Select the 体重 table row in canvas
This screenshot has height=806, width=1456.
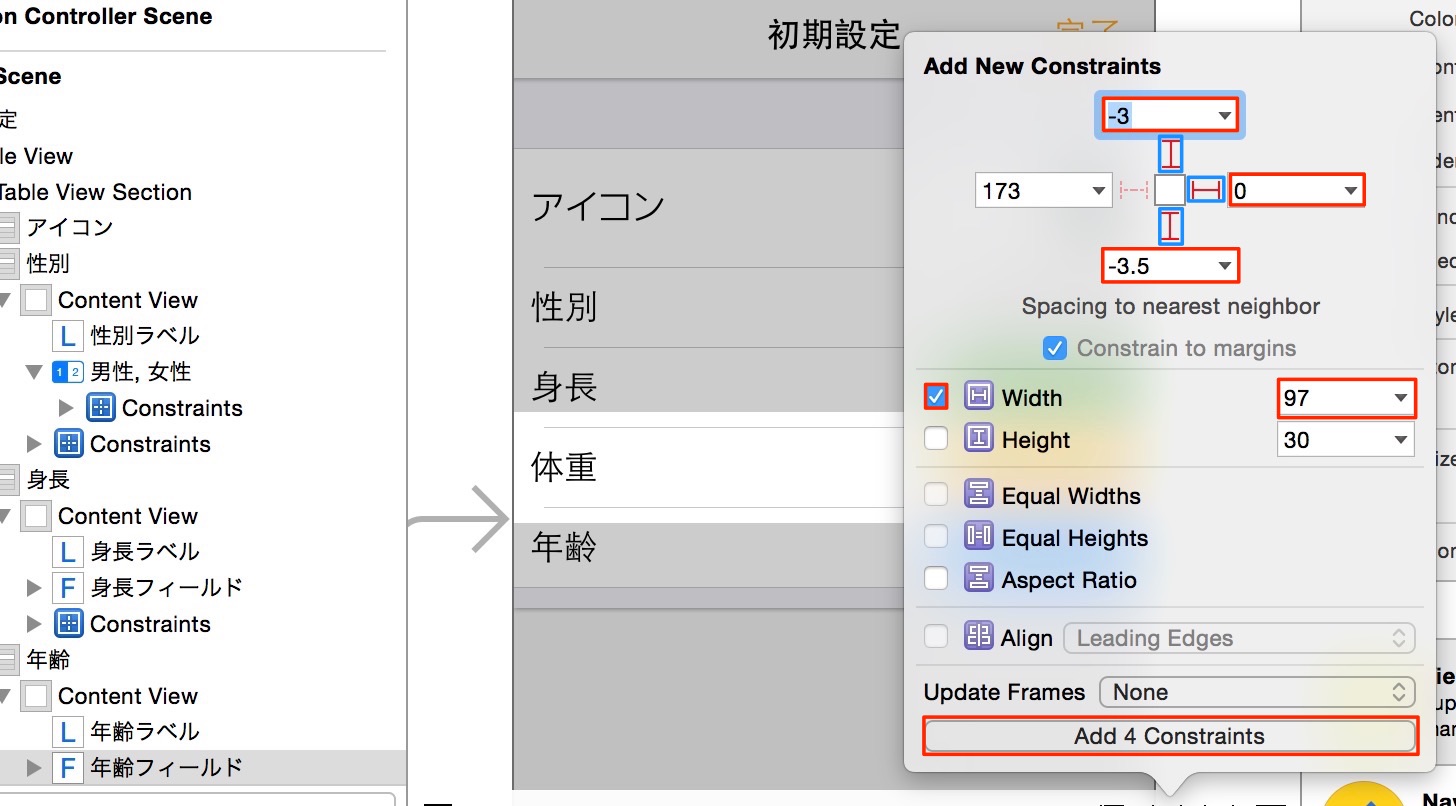tap(708, 467)
